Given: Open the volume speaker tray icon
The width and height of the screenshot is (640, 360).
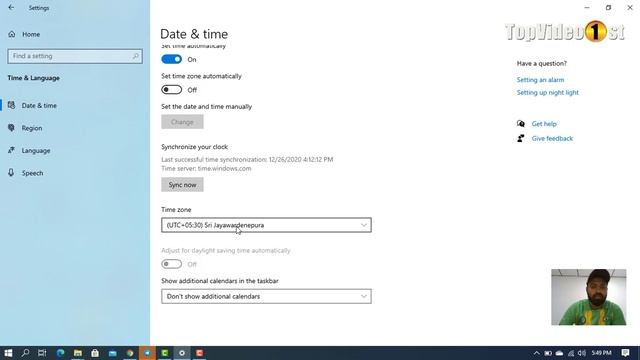Looking at the screenshot, I should point(582,353).
